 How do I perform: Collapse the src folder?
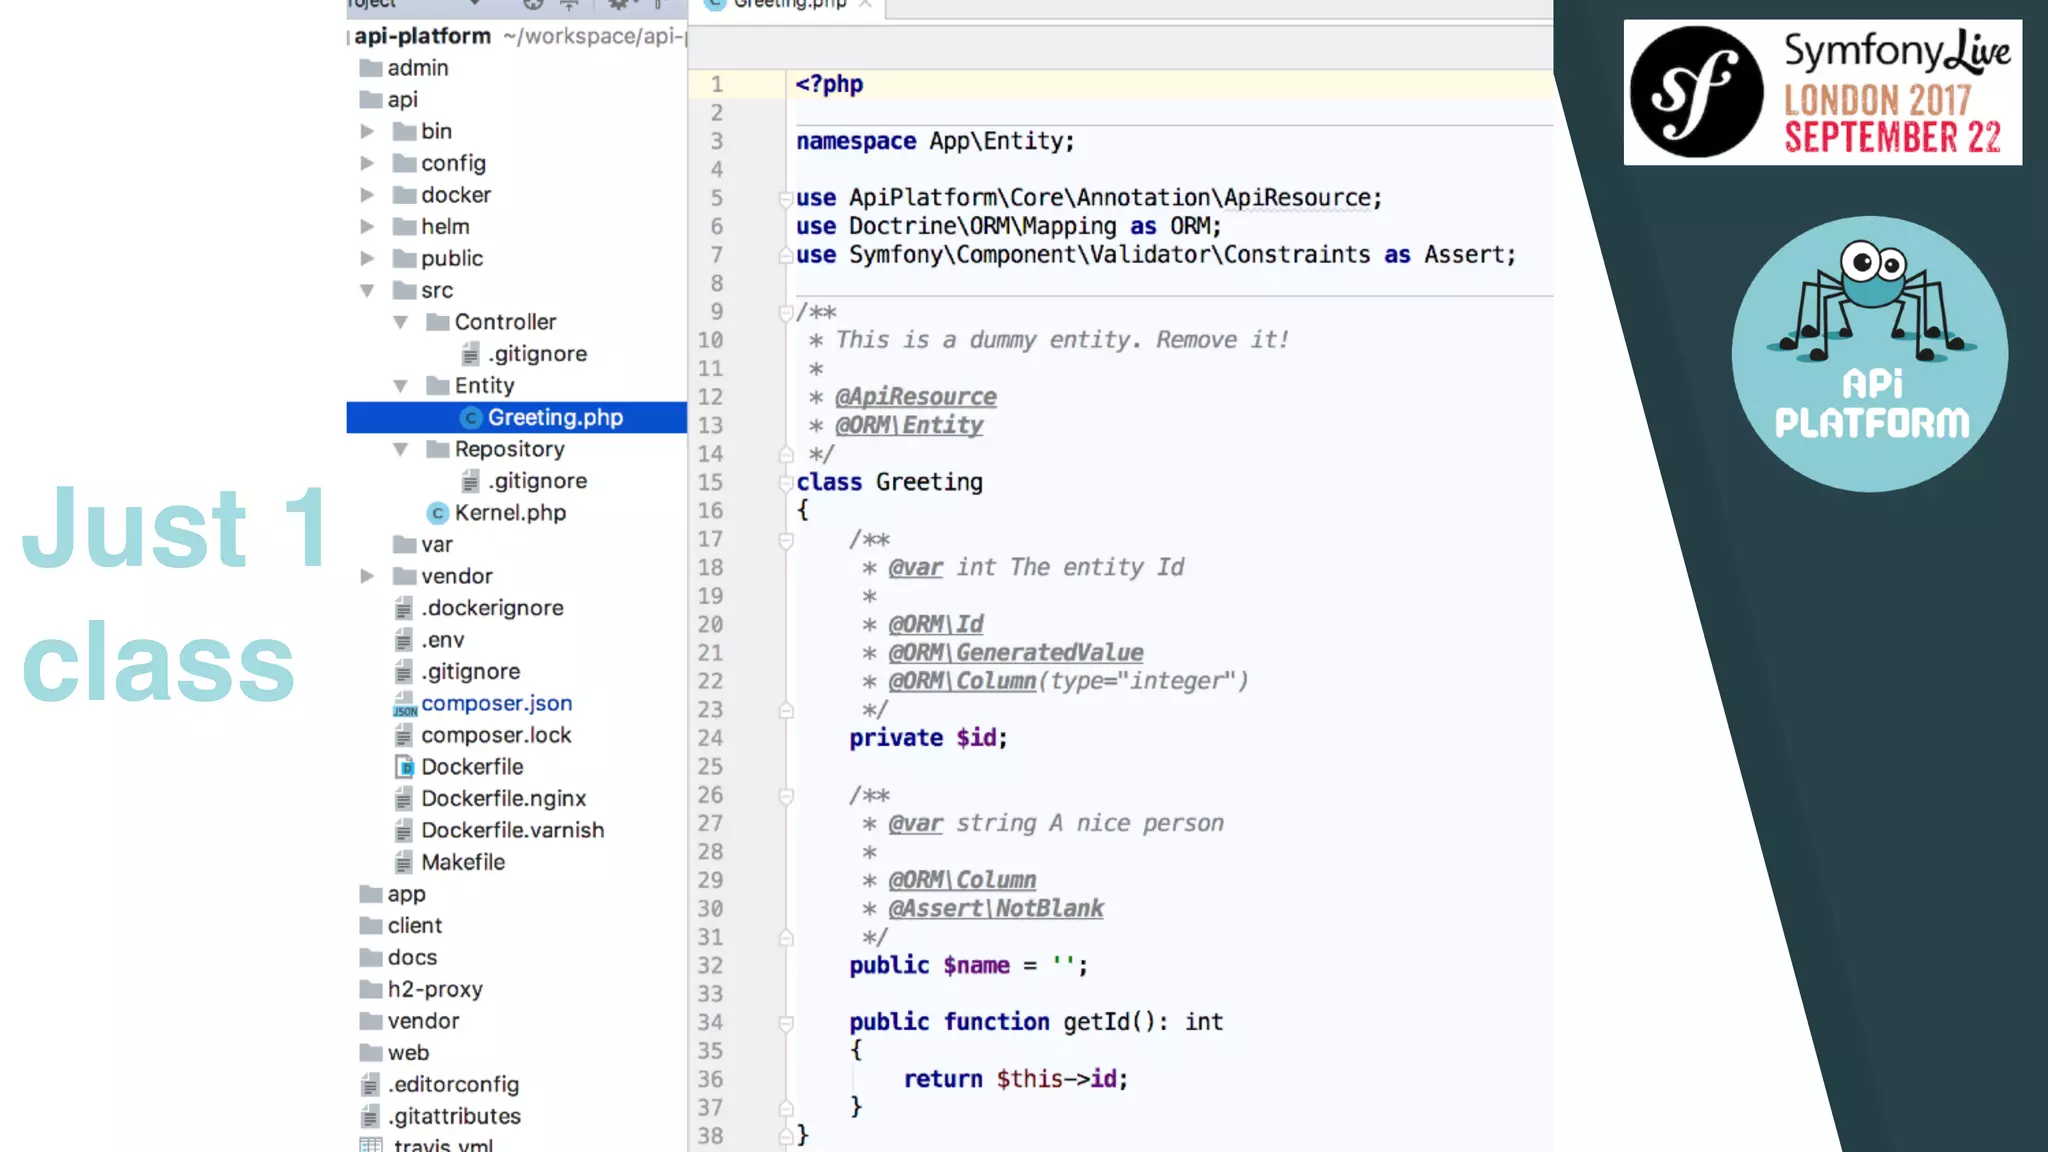tap(367, 291)
